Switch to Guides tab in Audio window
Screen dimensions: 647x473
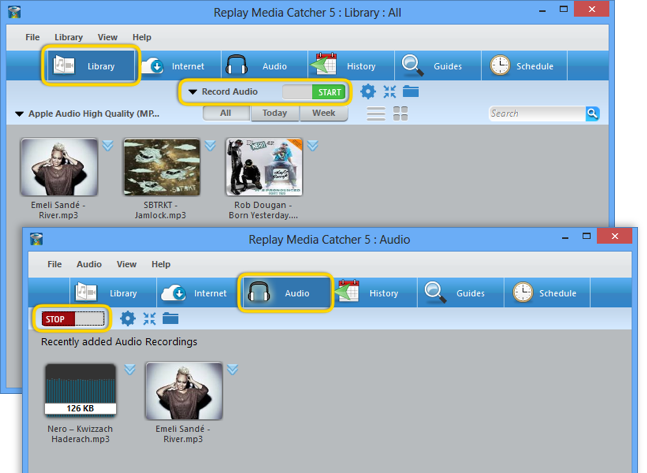pyautogui.click(x=460, y=293)
